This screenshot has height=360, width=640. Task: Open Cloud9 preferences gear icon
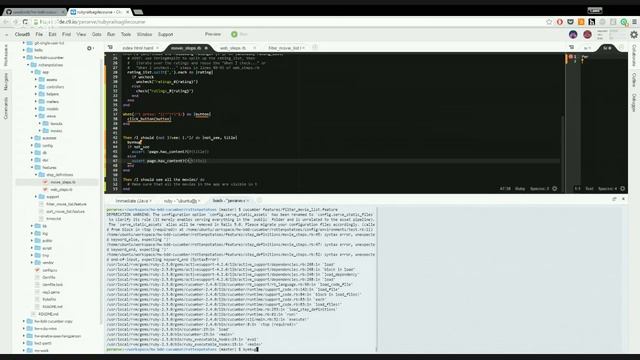(633, 35)
